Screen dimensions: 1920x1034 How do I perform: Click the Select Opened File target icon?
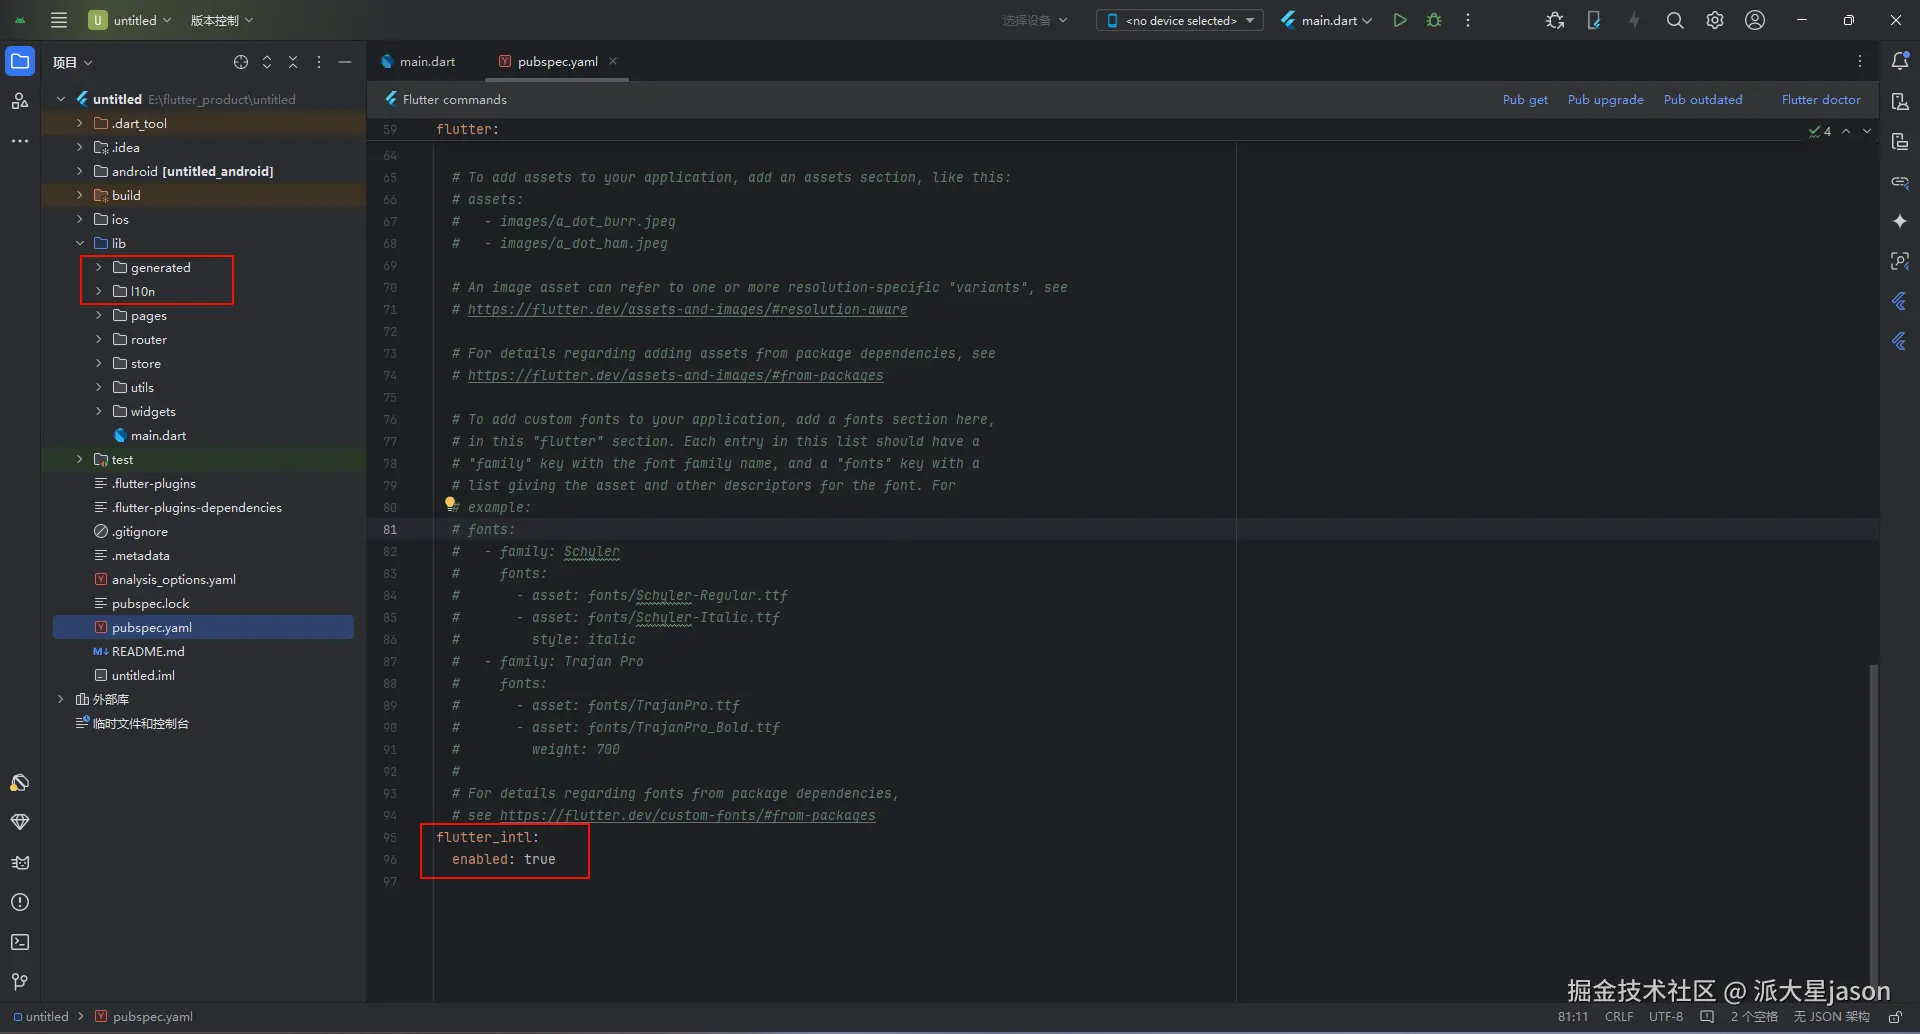[241, 62]
